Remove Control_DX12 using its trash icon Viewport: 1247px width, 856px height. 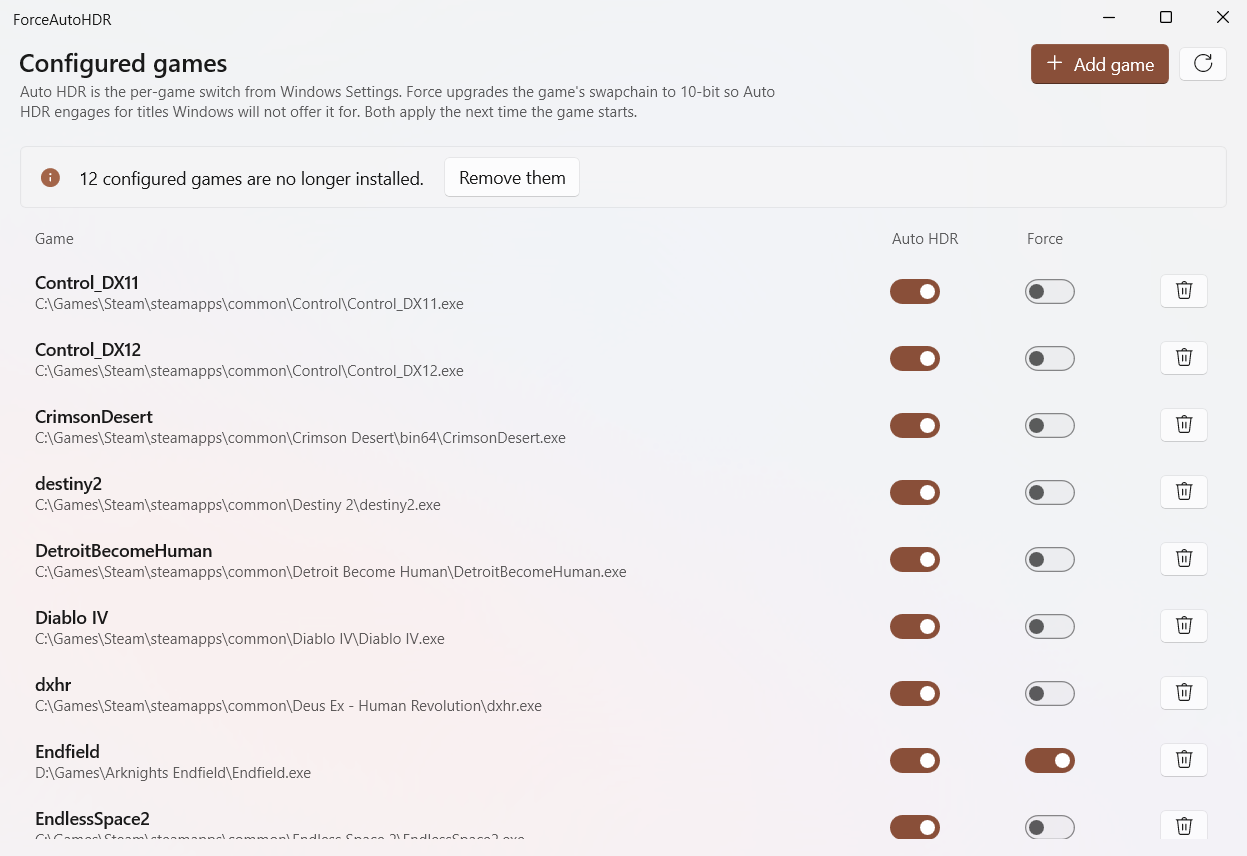(1184, 358)
